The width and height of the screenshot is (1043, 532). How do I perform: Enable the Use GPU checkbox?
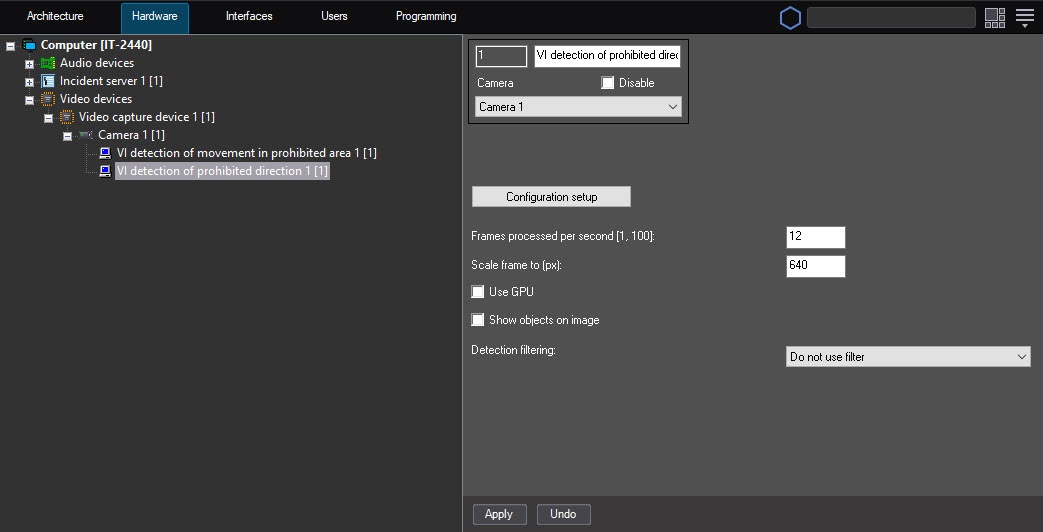point(478,292)
